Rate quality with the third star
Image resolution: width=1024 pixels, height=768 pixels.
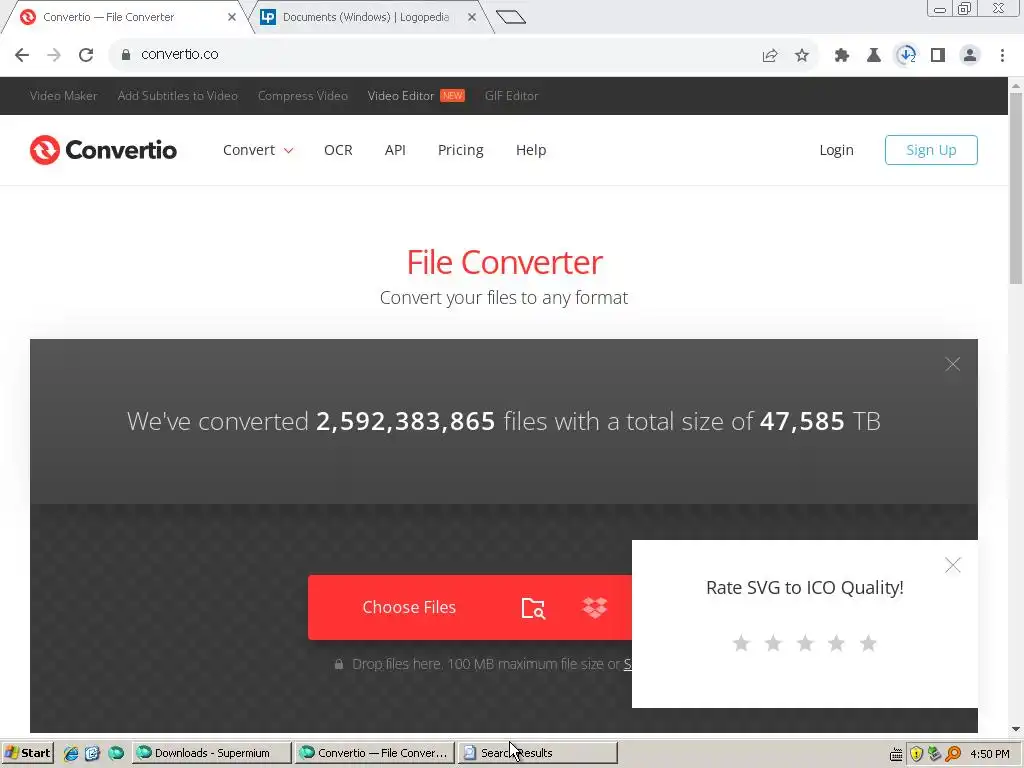tap(805, 644)
